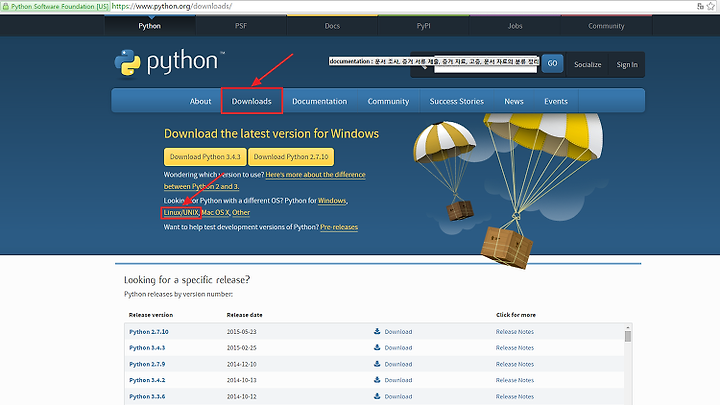Click Download text link for Python 2.7.10
Screen dimensions: 720x405
[398, 332]
